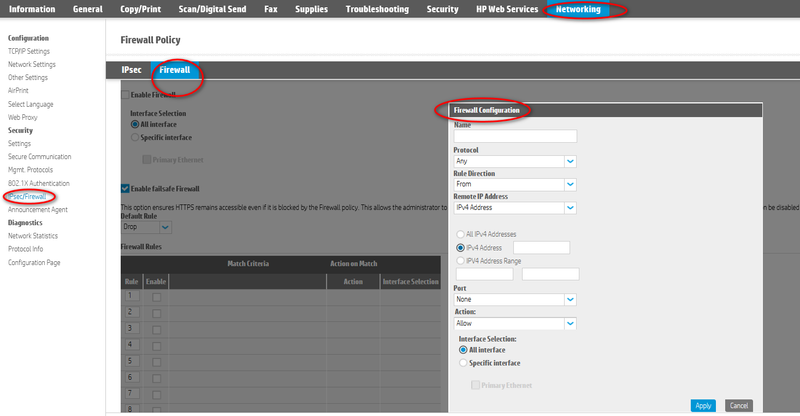Select All IPv4 Addresses radio option
Image resolution: width=800 pixels, height=416 pixels.
(x=460, y=232)
